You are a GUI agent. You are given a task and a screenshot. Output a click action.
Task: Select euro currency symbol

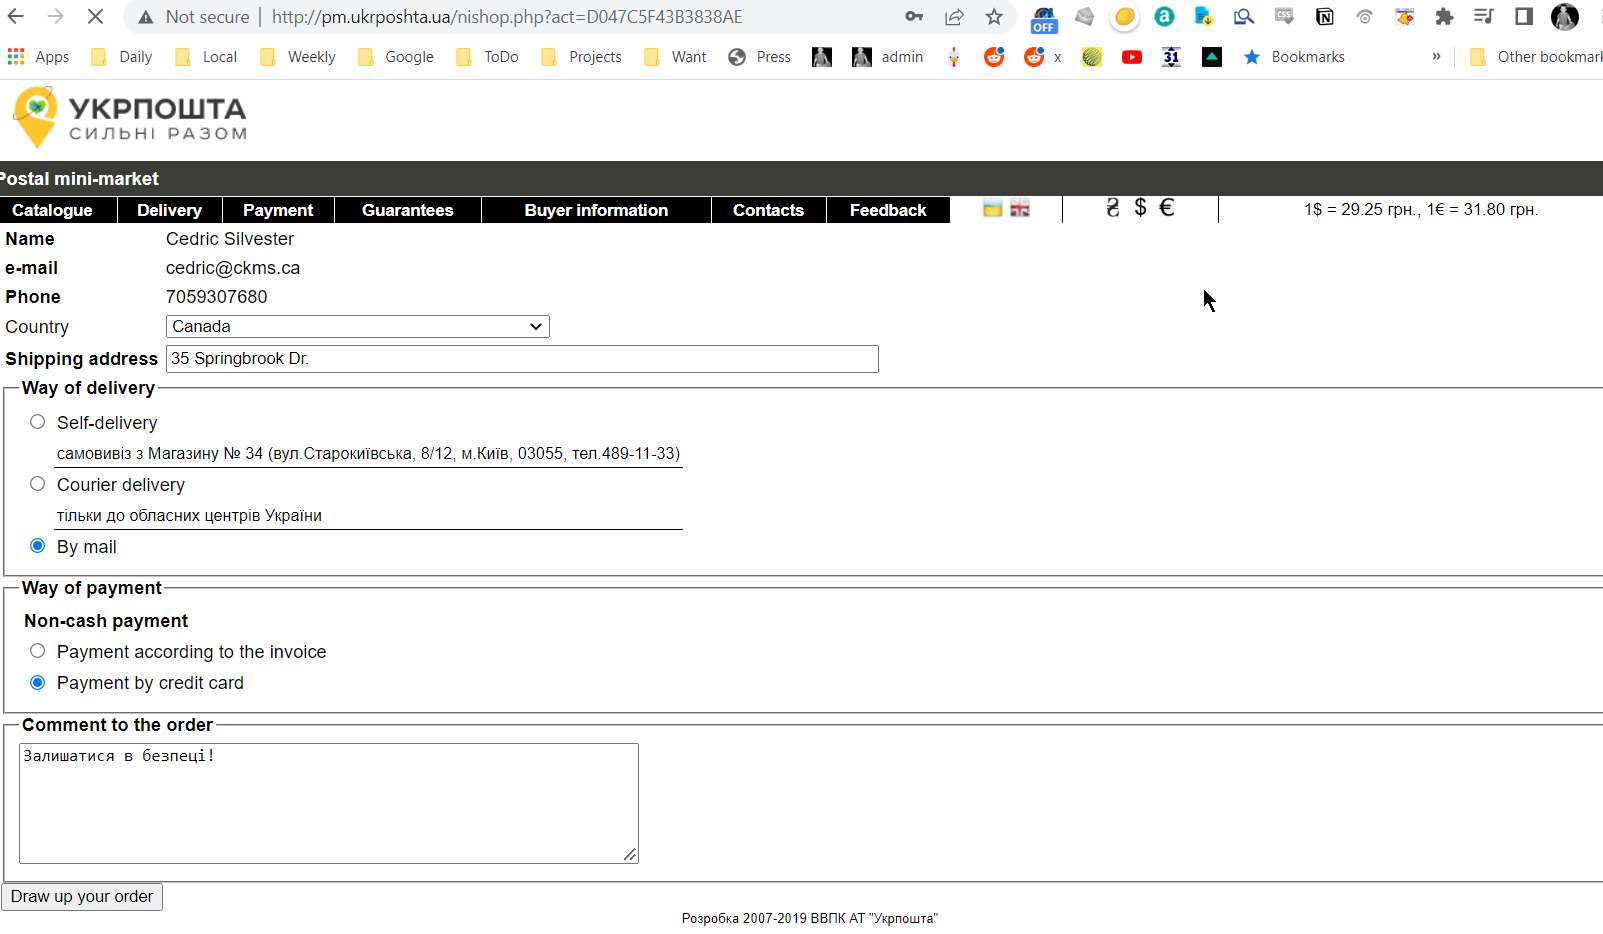coord(1166,208)
